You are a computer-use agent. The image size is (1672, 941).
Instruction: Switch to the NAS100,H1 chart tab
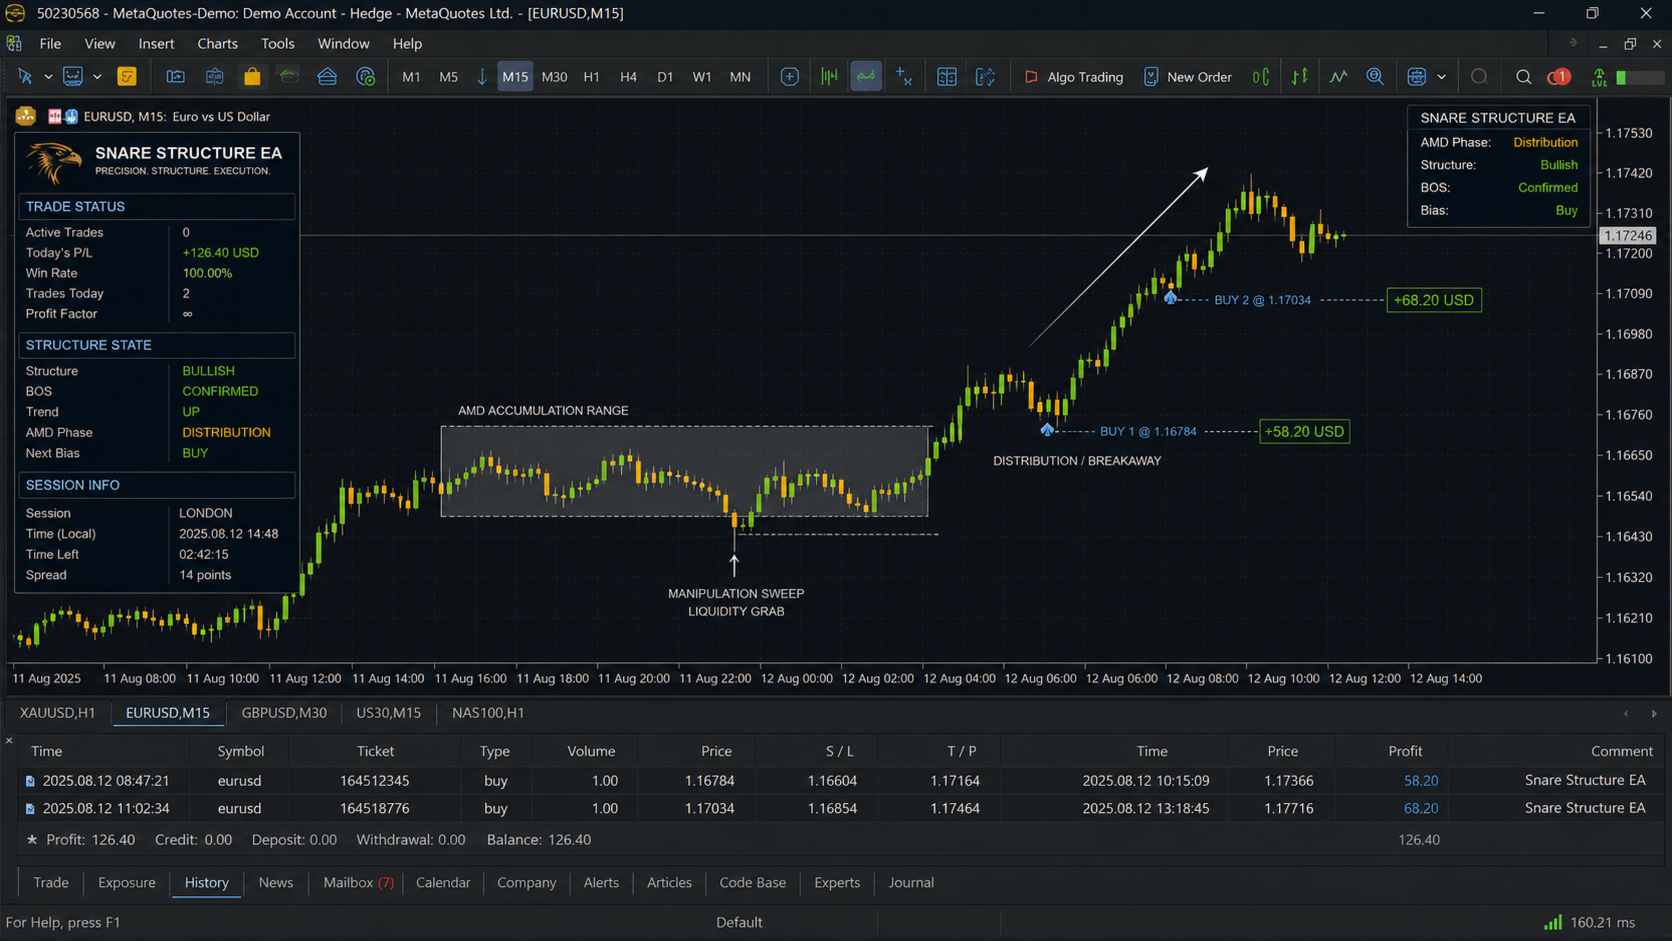click(x=487, y=712)
